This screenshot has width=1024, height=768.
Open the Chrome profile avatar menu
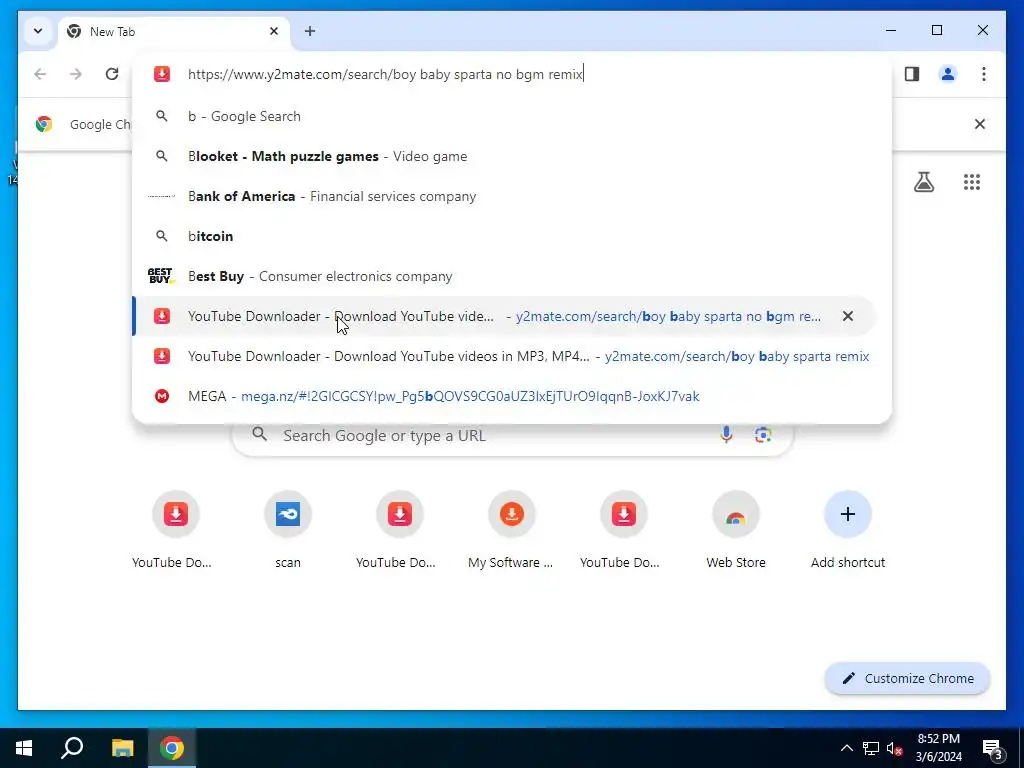pyautogui.click(x=948, y=74)
